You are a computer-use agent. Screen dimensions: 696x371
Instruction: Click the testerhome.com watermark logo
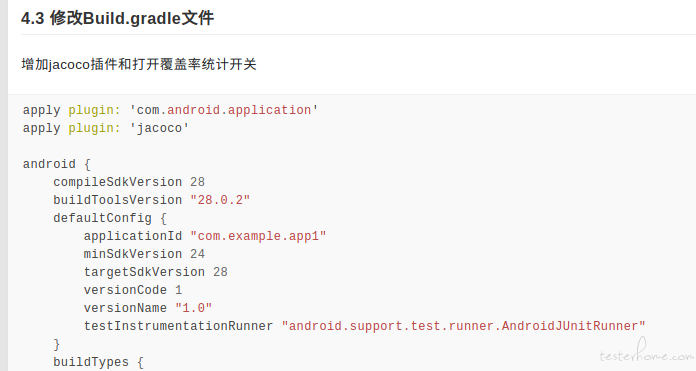pos(646,351)
